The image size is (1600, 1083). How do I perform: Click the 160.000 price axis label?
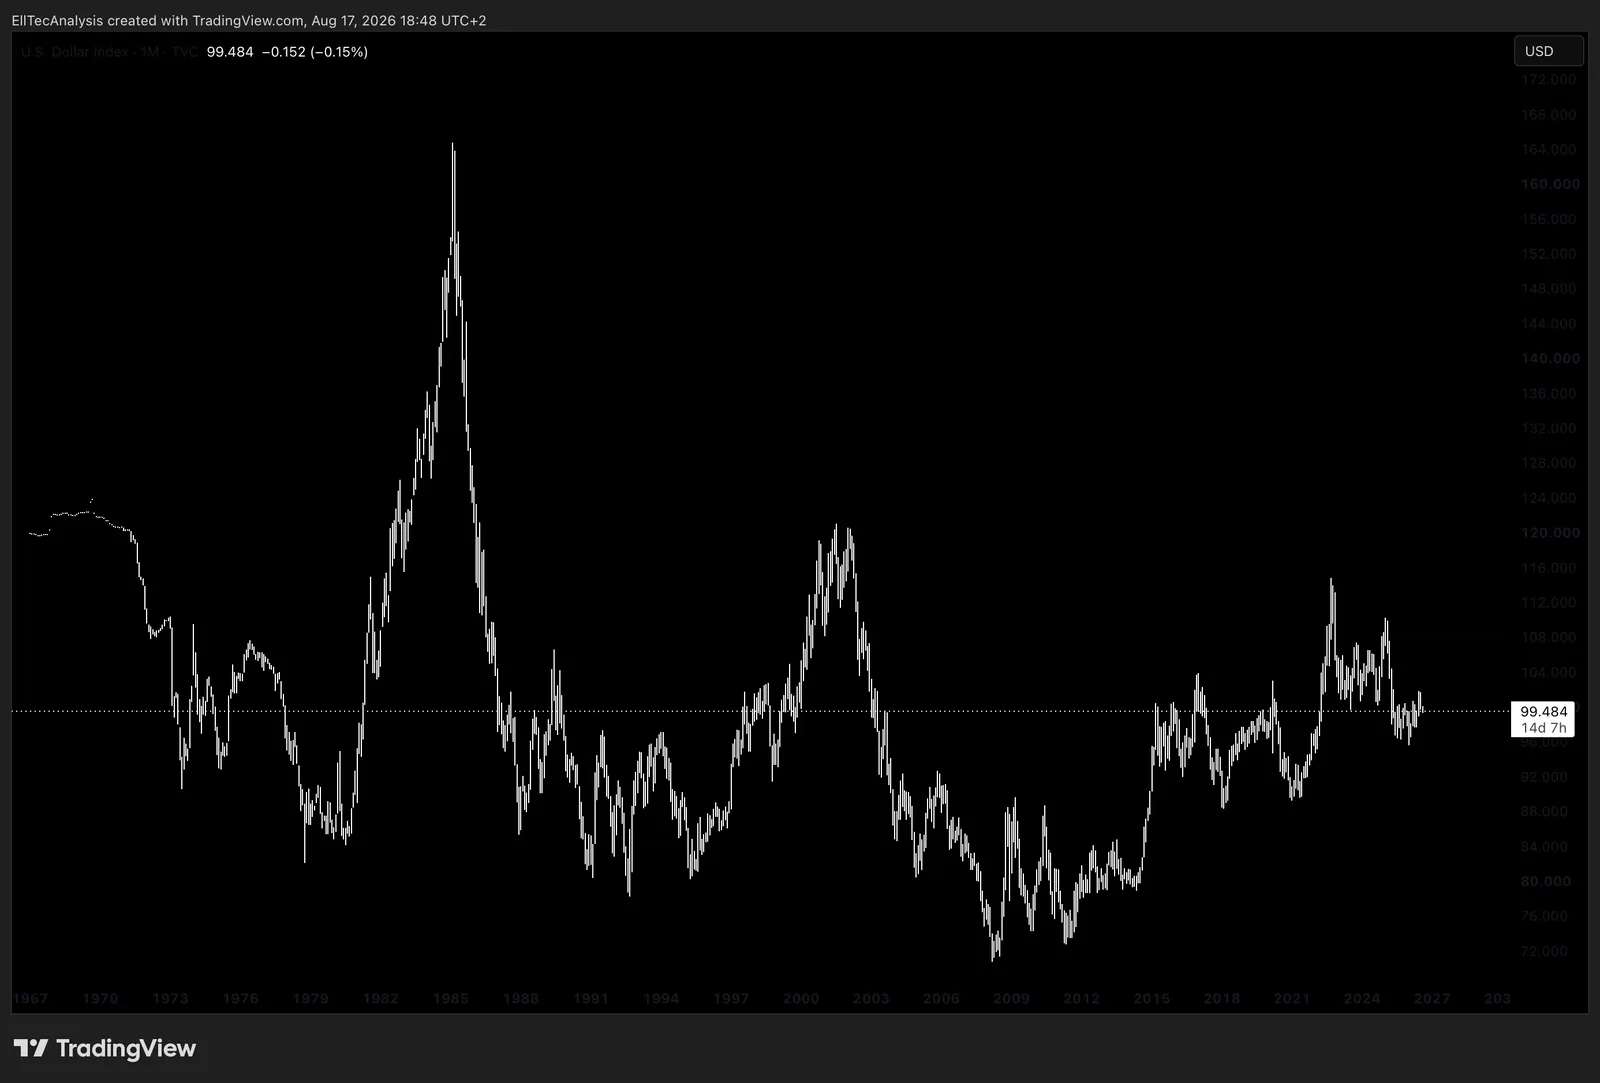pos(1550,184)
